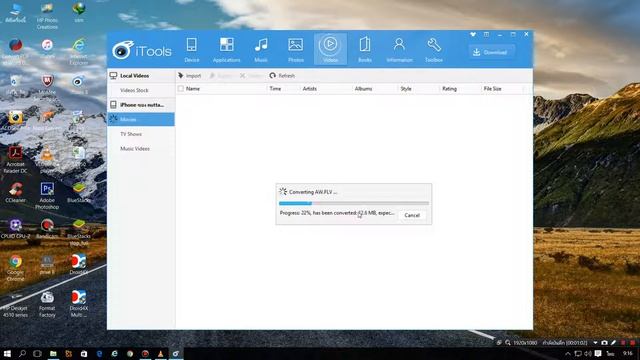Select Movies in the sidebar
Image resolution: width=640 pixels, height=360 pixels.
pos(141,119)
